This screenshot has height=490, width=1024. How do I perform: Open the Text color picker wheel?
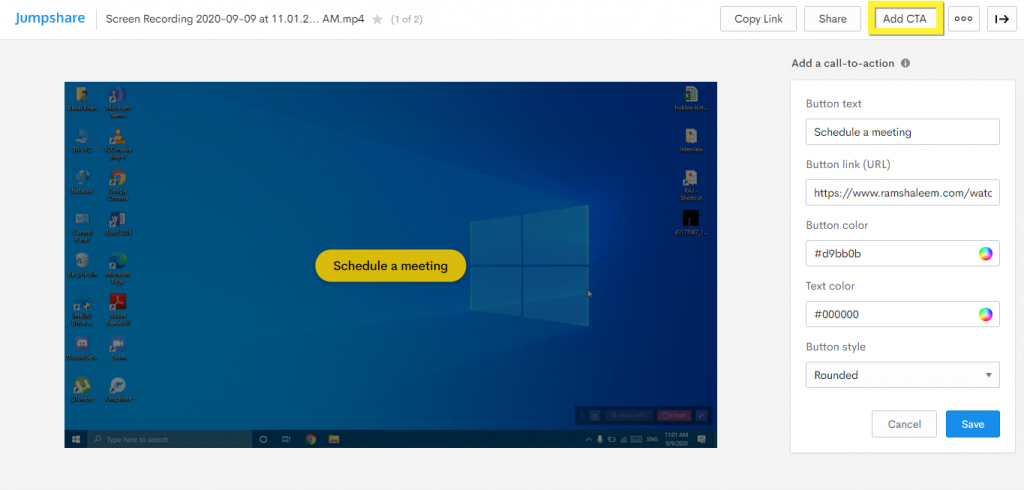pyautogui.click(x=985, y=315)
